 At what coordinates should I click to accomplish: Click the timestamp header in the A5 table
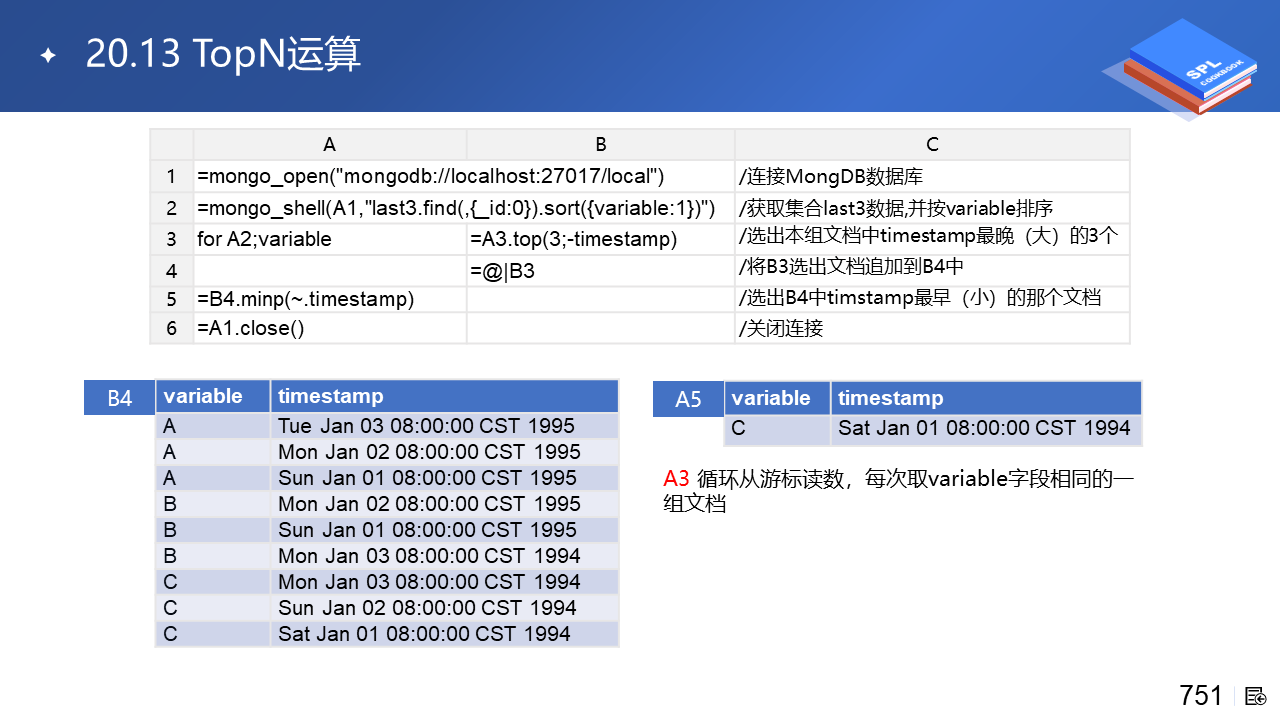(986, 398)
